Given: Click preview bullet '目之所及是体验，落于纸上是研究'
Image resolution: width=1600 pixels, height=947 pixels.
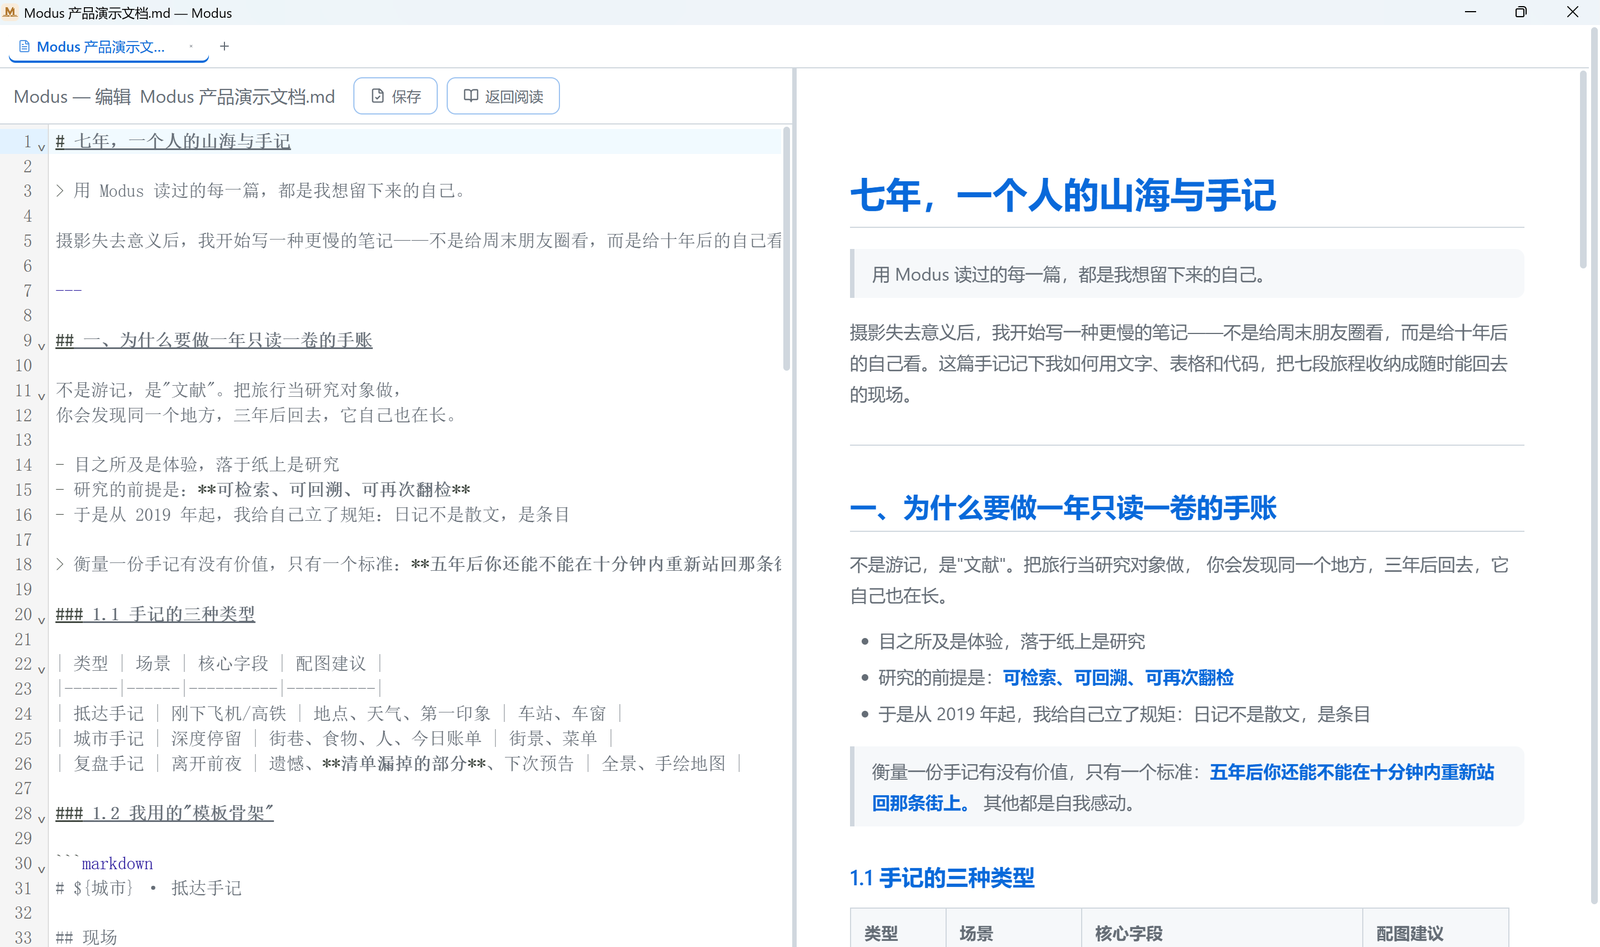Looking at the screenshot, I should (x=1012, y=641).
